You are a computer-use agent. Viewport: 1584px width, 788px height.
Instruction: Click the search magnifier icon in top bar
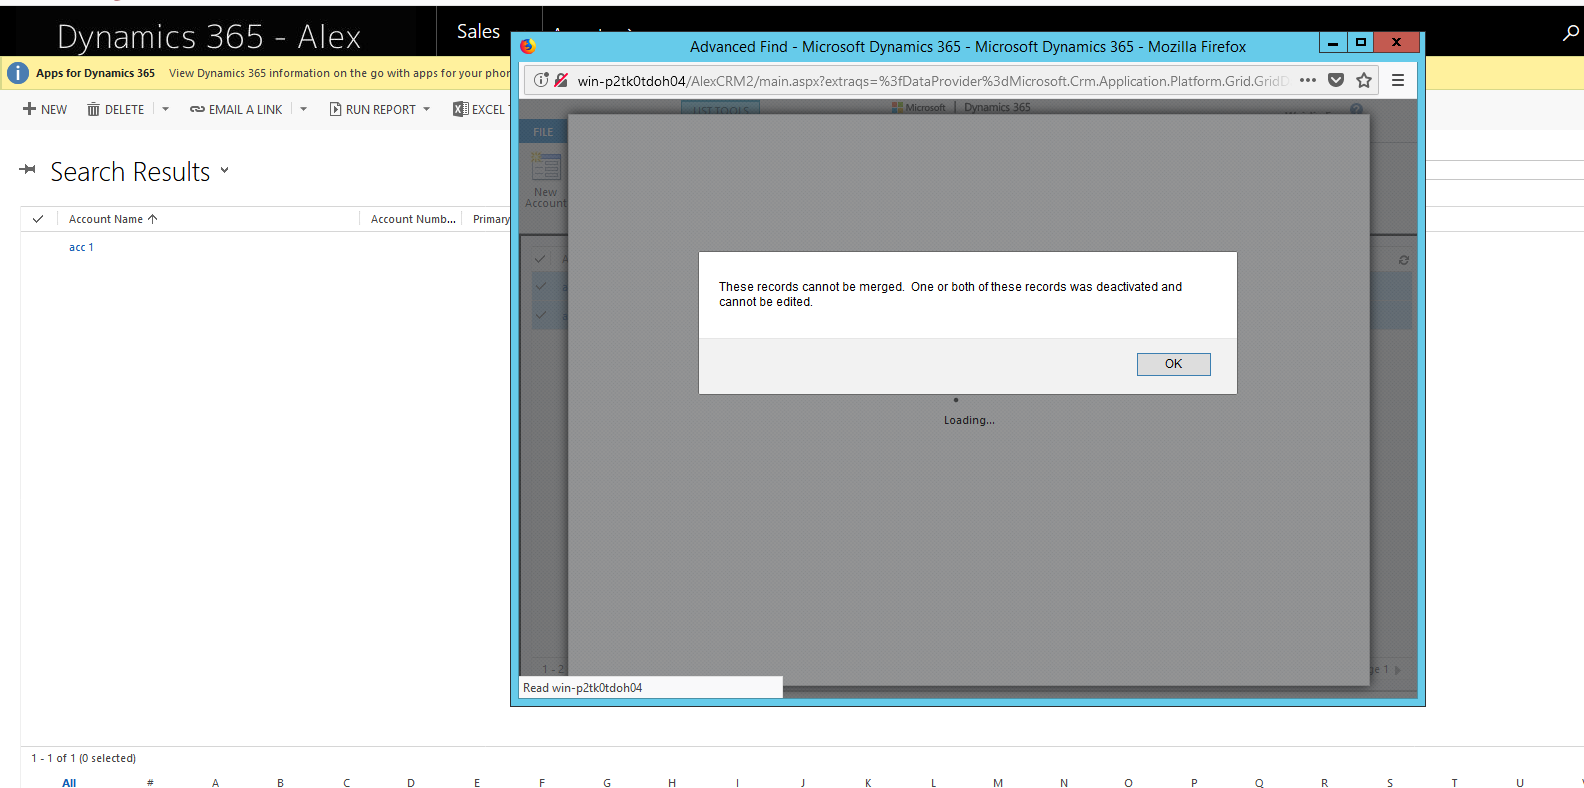(x=1571, y=33)
